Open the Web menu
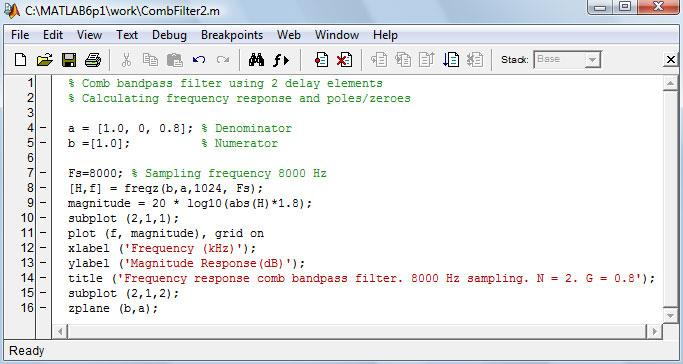Image resolution: width=683 pixels, height=364 pixels. tap(289, 35)
